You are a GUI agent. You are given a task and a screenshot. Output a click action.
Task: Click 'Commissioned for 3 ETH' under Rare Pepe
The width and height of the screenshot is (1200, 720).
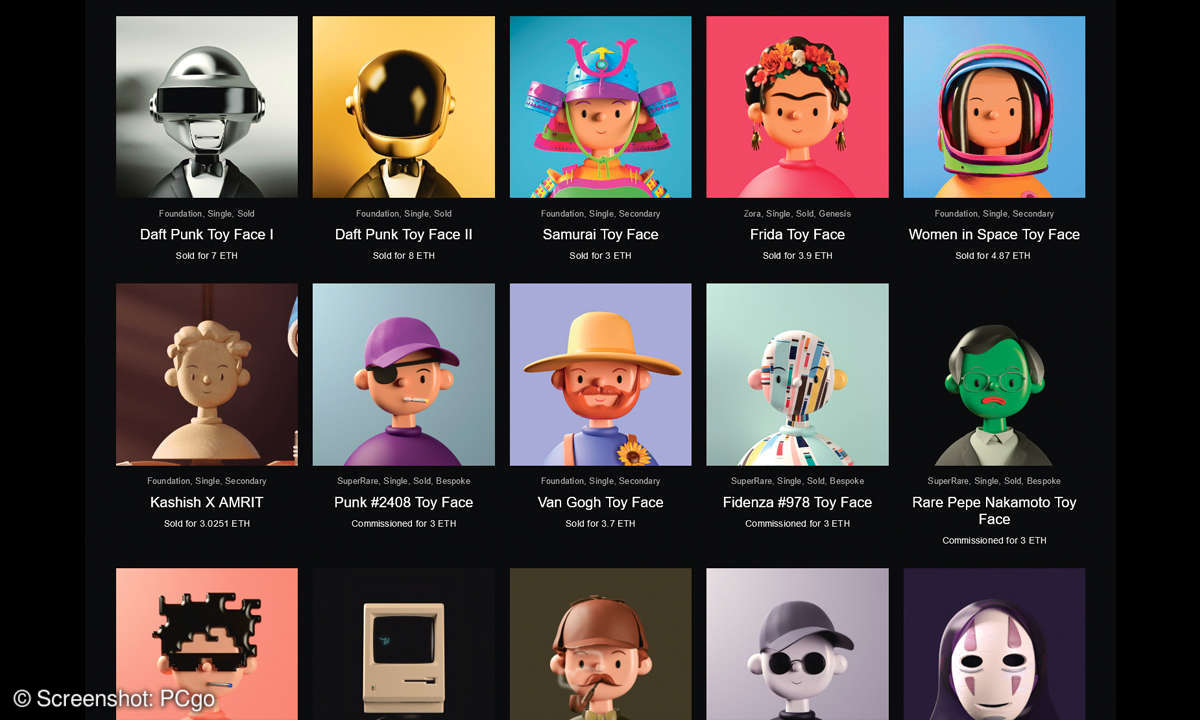click(x=994, y=541)
